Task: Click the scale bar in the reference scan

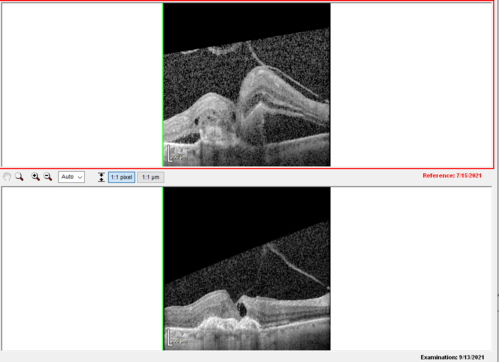Action: (x=177, y=154)
